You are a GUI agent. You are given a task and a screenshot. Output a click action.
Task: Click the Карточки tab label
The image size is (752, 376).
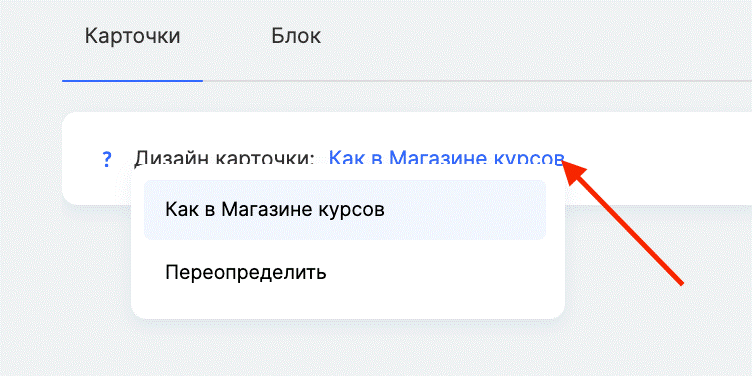click(x=132, y=36)
